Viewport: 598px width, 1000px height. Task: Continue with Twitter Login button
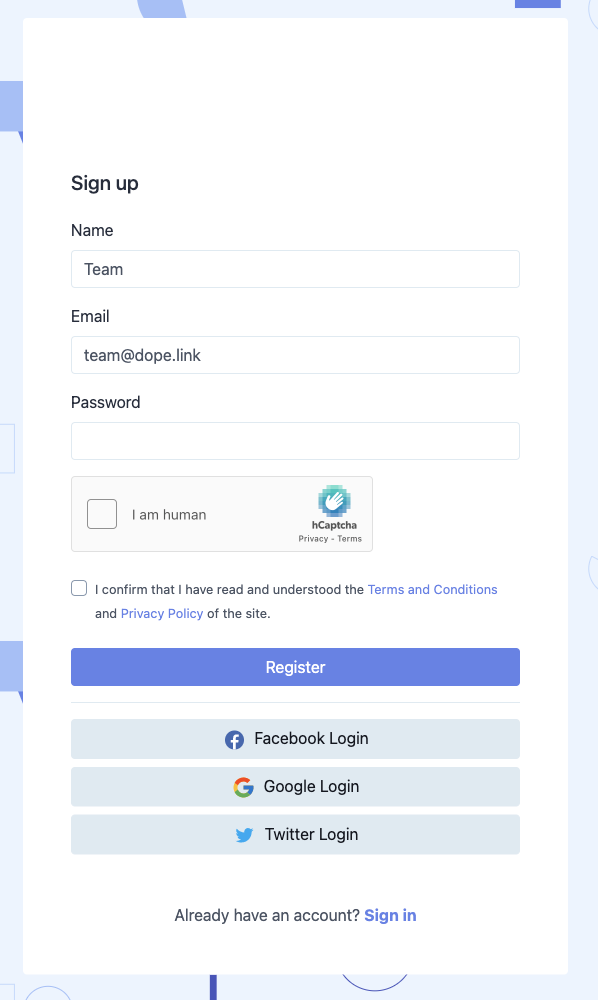click(295, 835)
